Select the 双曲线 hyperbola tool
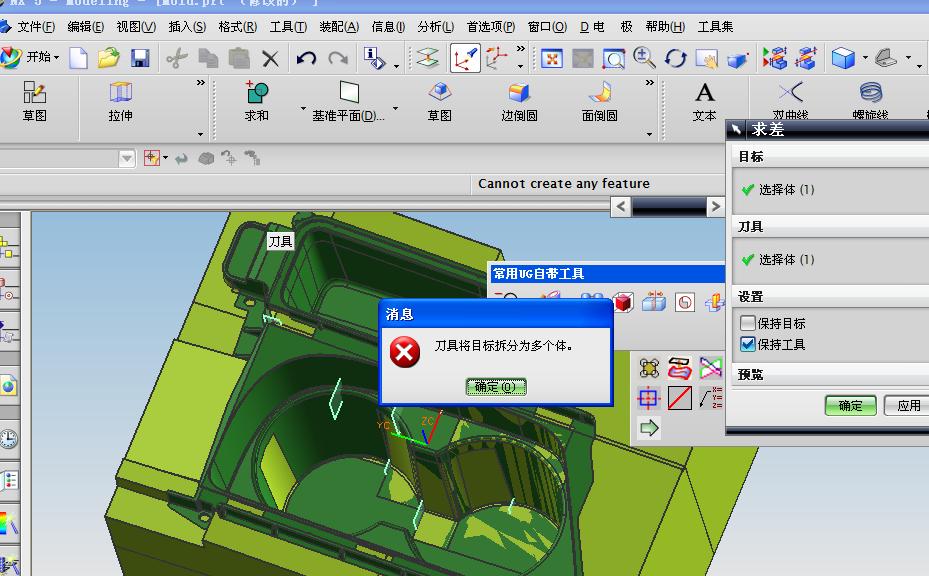Viewport: 929px width, 576px height. click(790, 101)
